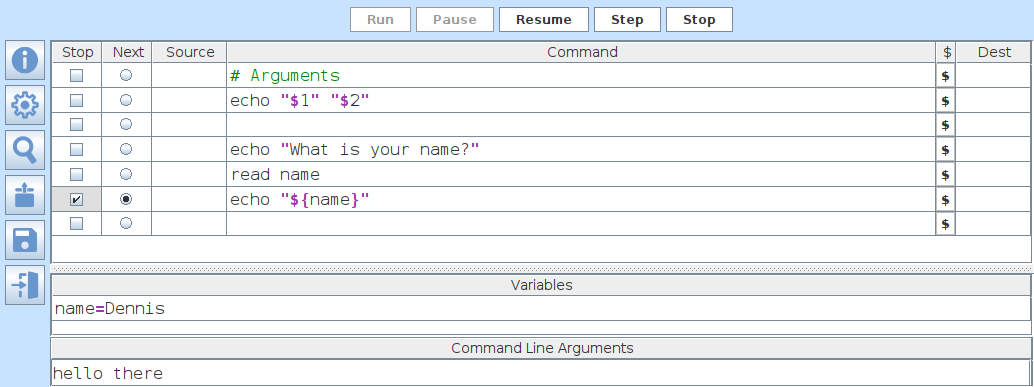Click the upload/export icon in sidebar
The width and height of the screenshot is (1034, 387).
(25, 195)
